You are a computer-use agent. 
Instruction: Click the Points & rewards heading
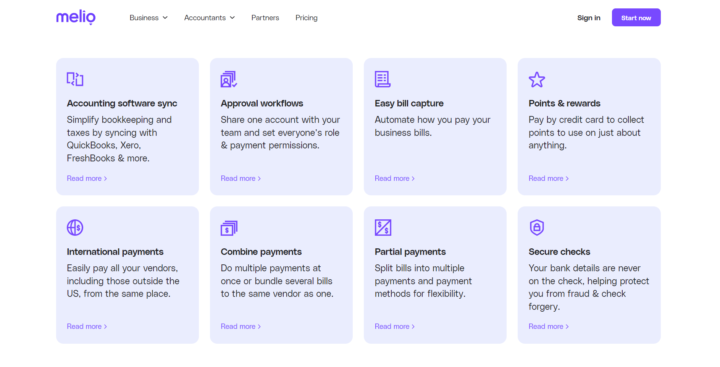pyautogui.click(x=564, y=103)
